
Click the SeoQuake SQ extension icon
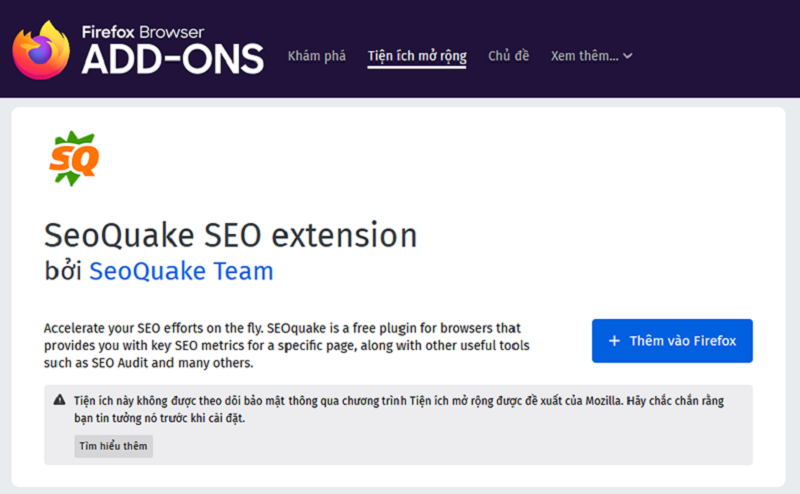tap(74, 158)
